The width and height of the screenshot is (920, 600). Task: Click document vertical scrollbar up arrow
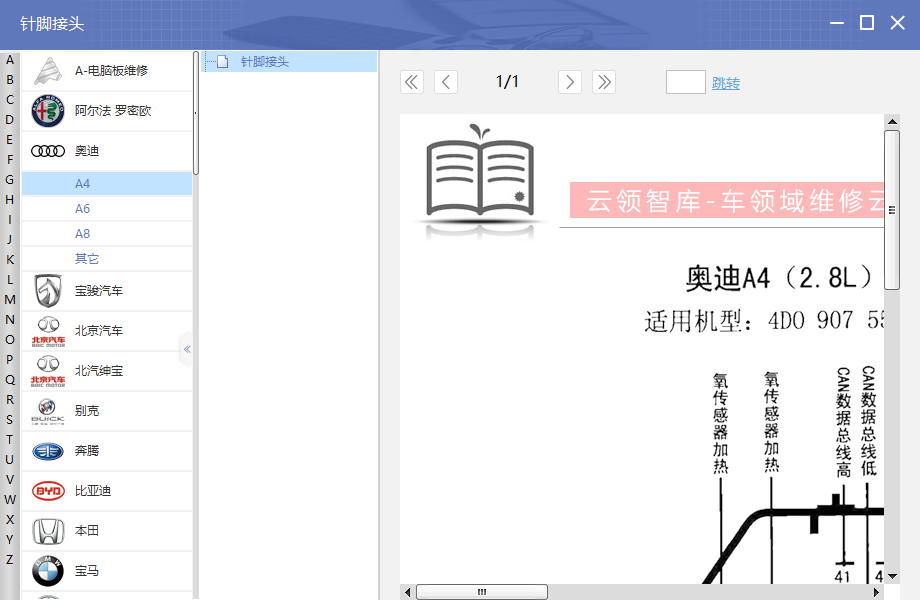point(892,121)
